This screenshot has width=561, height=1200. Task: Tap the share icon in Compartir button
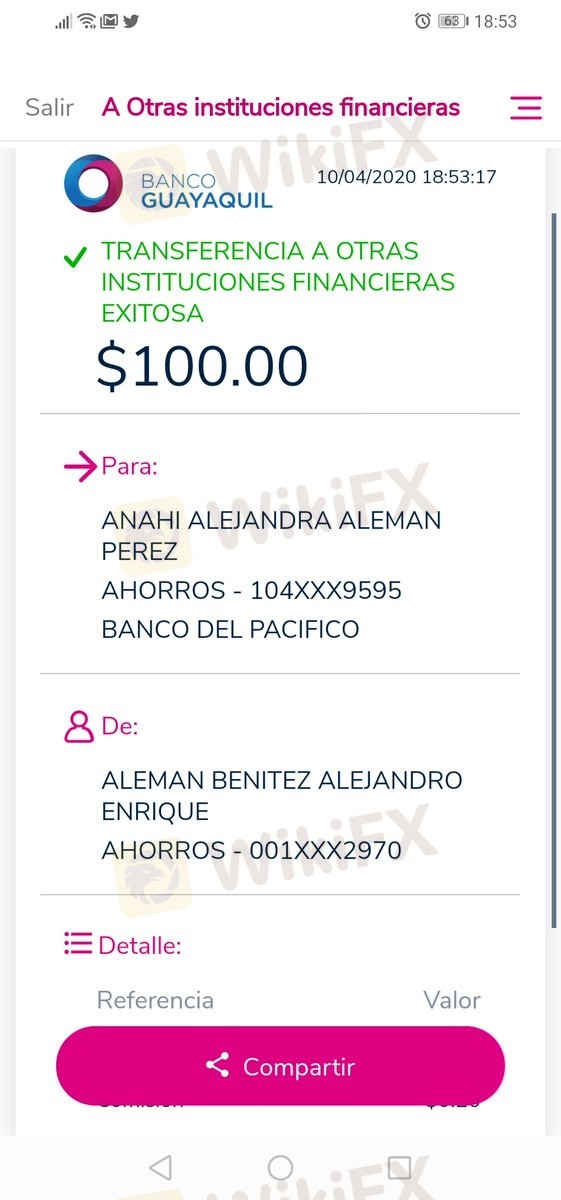(217, 1065)
